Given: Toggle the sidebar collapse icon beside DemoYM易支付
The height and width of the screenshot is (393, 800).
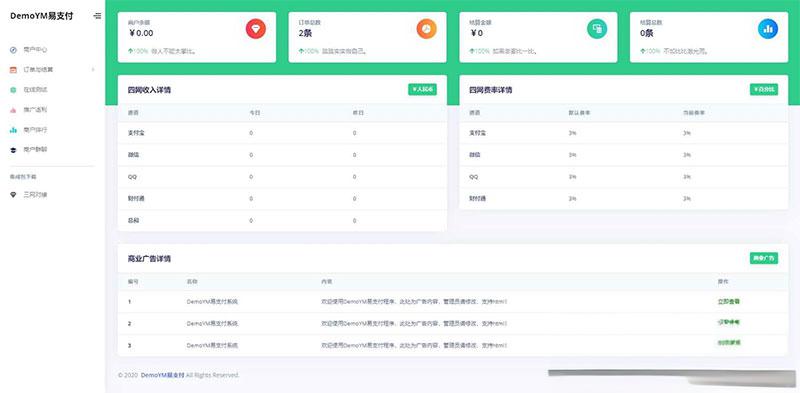Looking at the screenshot, I should [97, 16].
